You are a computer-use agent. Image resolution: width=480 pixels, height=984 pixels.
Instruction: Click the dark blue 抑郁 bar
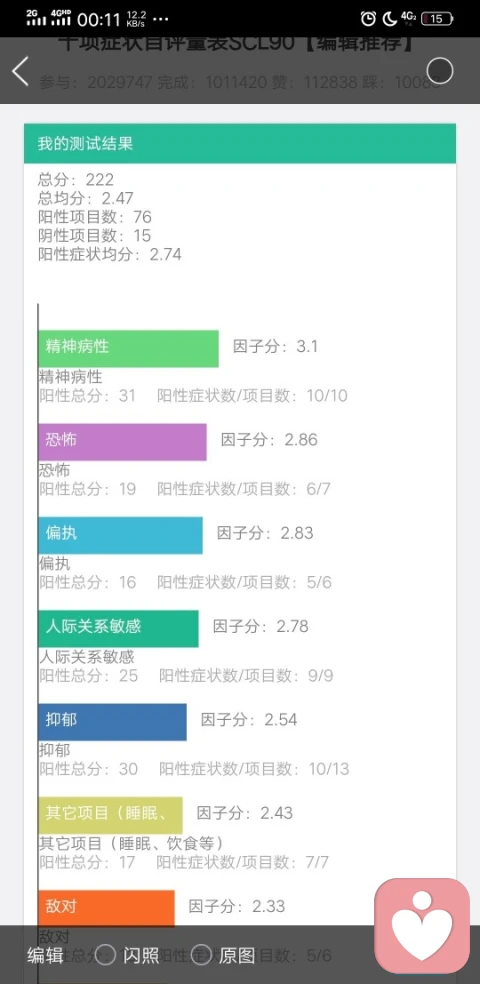[112, 722]
